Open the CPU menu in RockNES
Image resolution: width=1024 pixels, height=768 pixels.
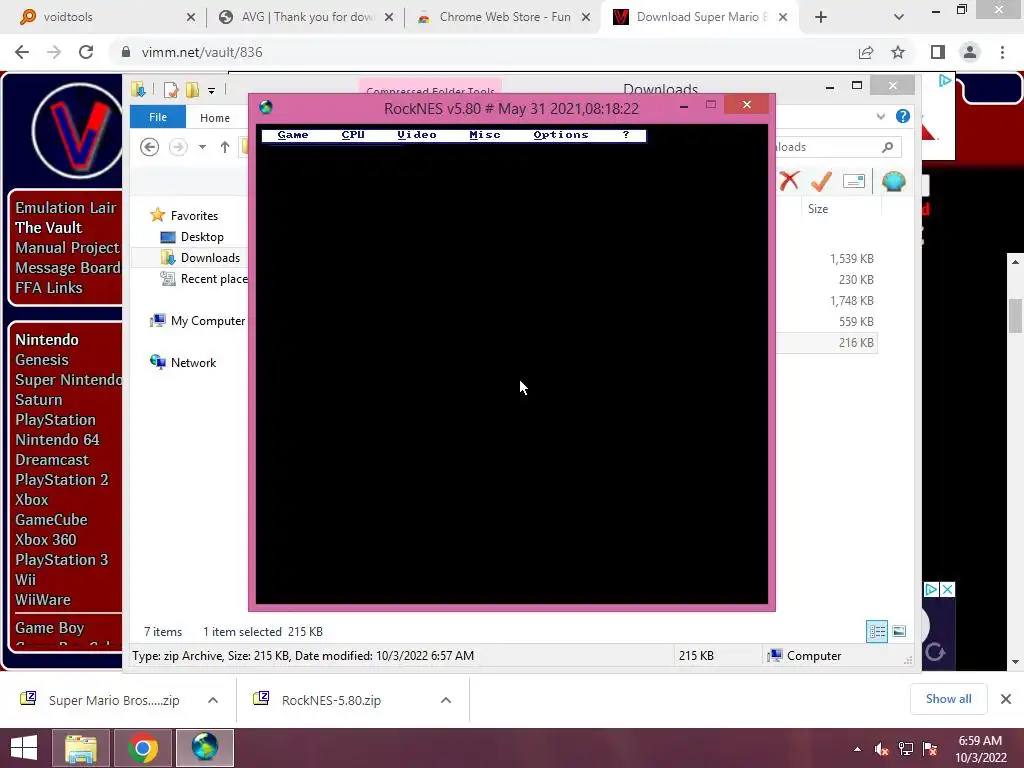point(353,135)
